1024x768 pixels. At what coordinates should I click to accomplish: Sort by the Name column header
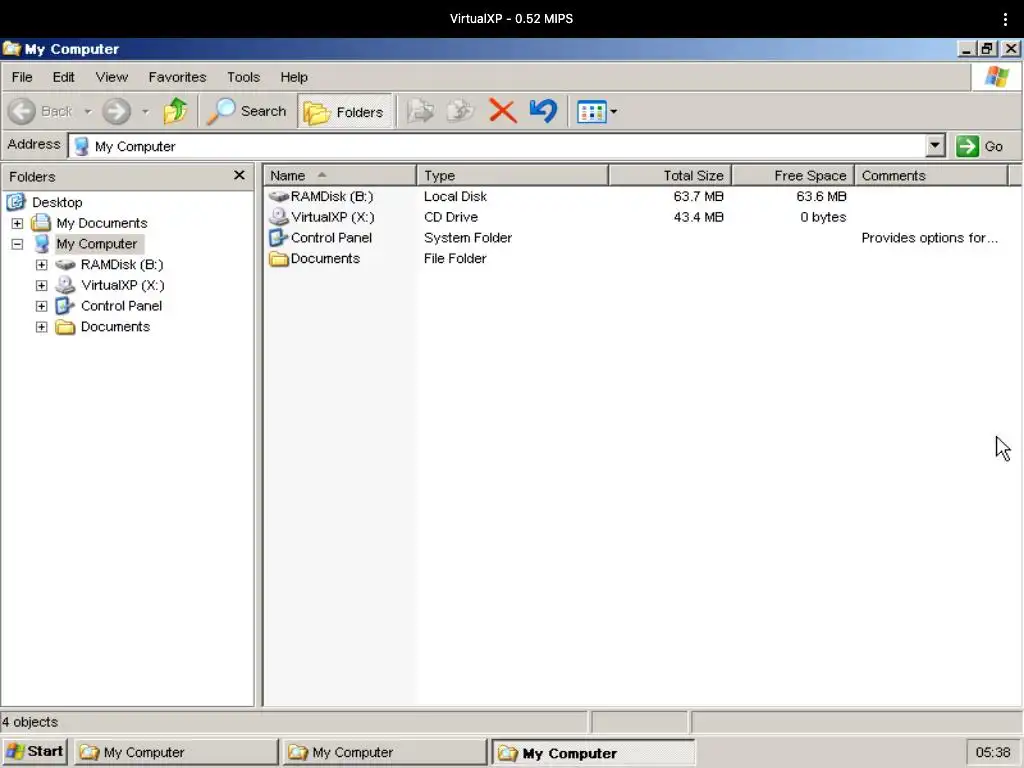(x=340, y=176)
